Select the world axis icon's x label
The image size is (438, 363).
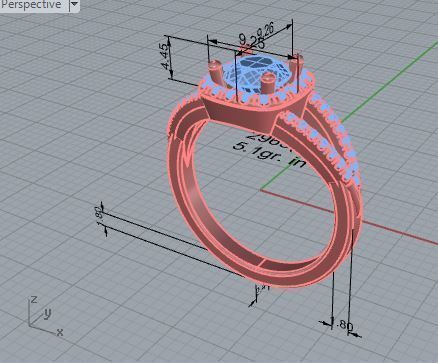[x=60, y=332]
